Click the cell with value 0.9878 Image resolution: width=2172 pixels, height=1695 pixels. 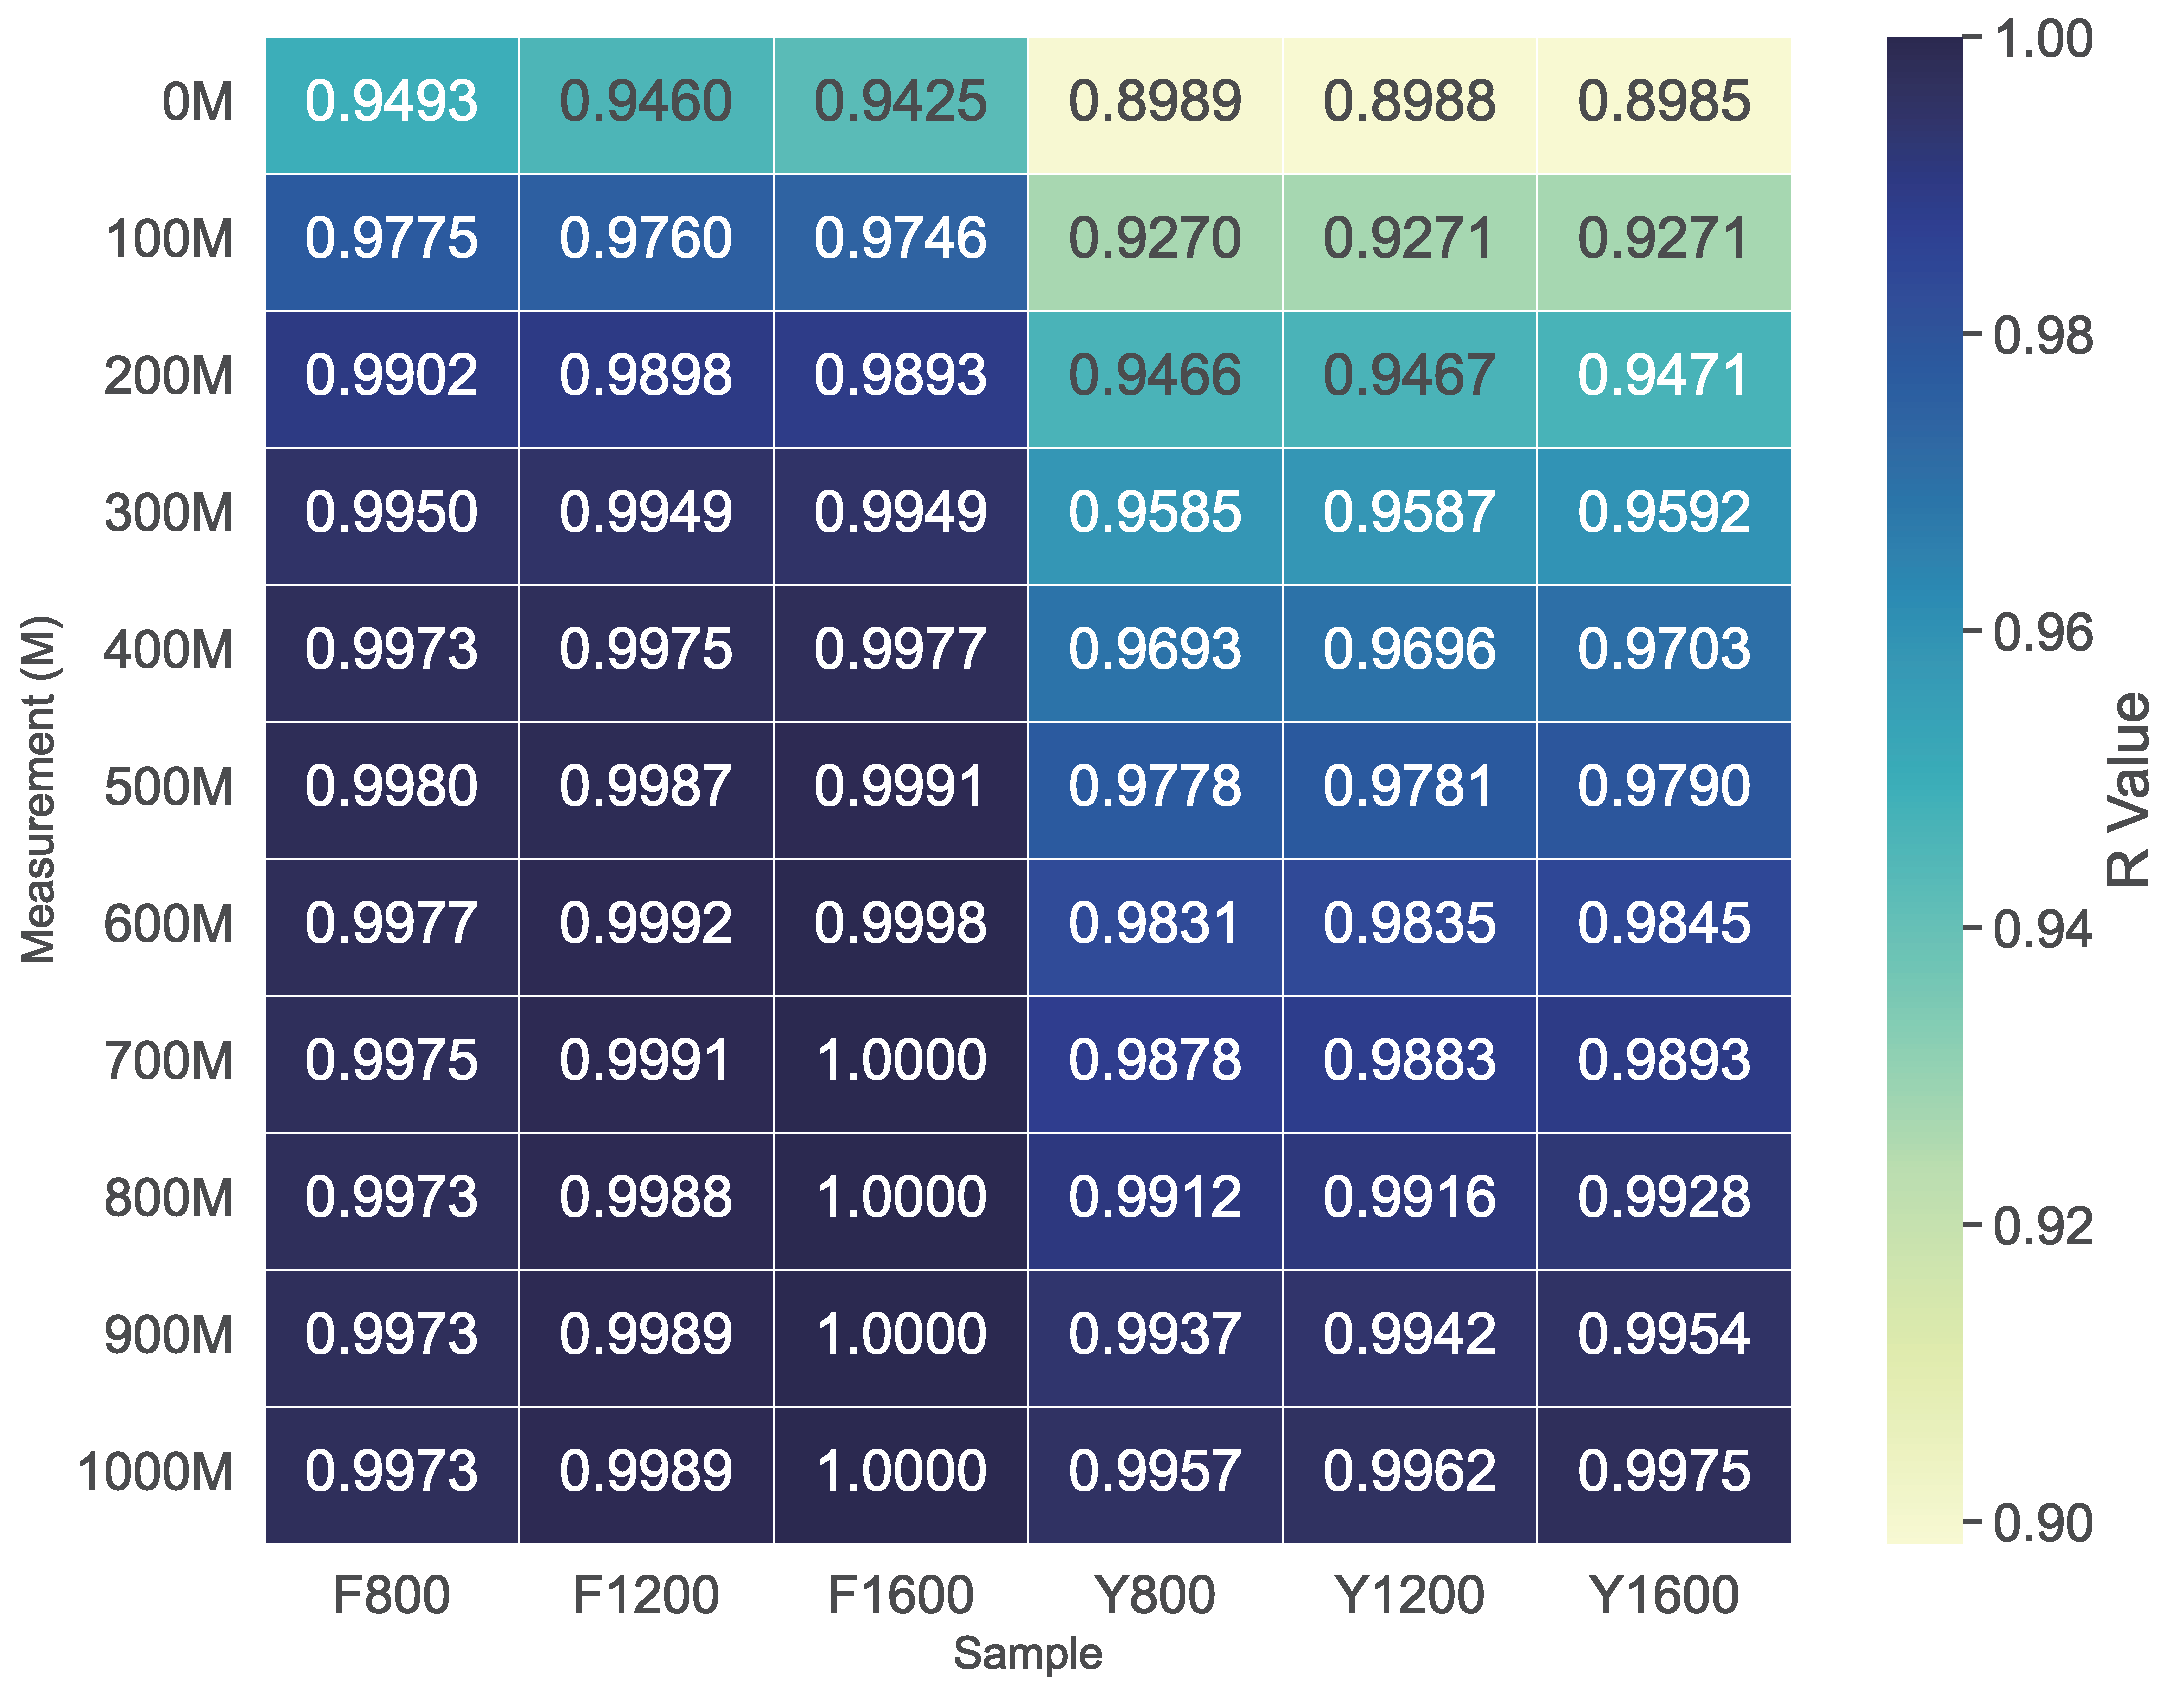tap(1154, 1062)
